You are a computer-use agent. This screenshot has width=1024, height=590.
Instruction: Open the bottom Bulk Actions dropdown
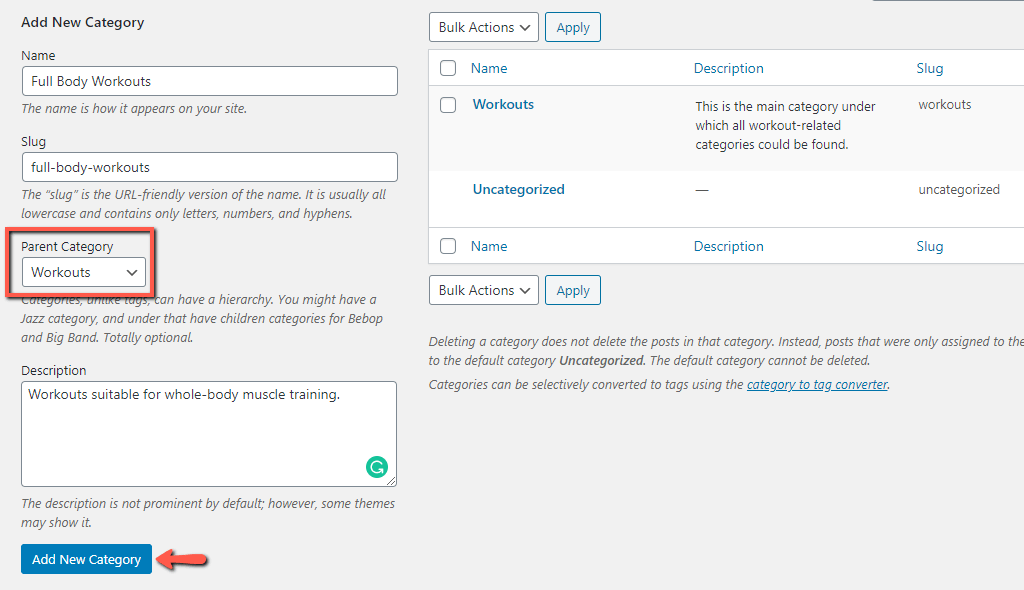[484, 290]
